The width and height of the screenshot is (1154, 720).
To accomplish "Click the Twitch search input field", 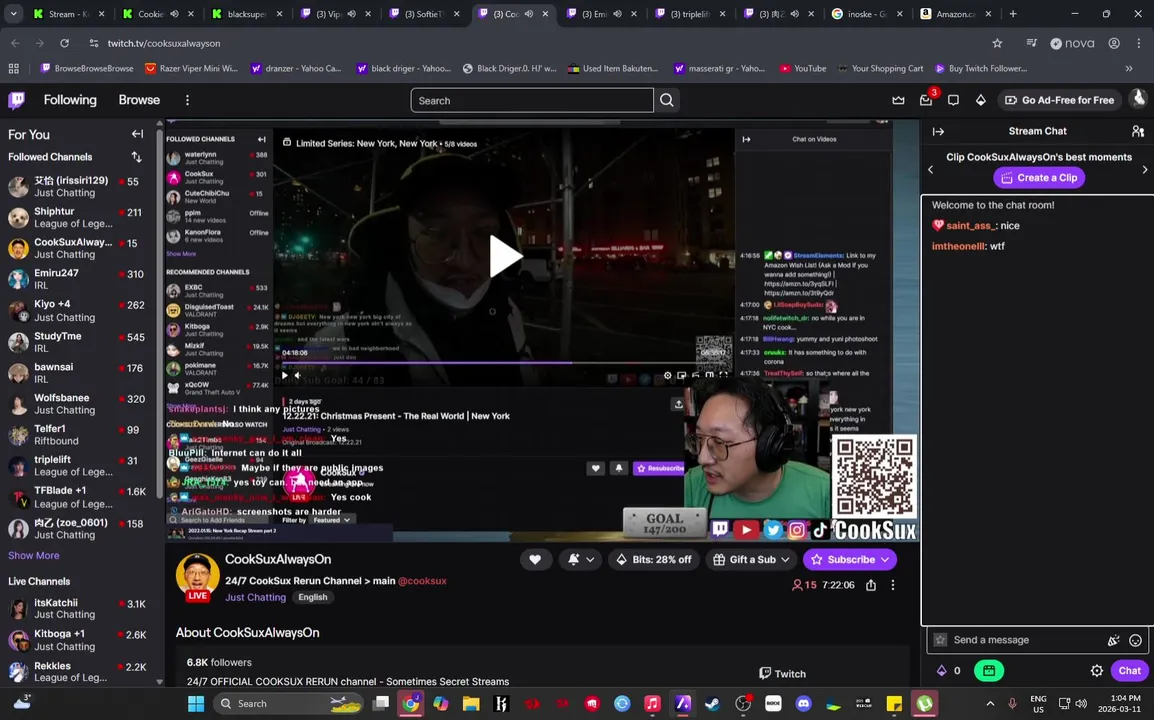I will 531,100.
